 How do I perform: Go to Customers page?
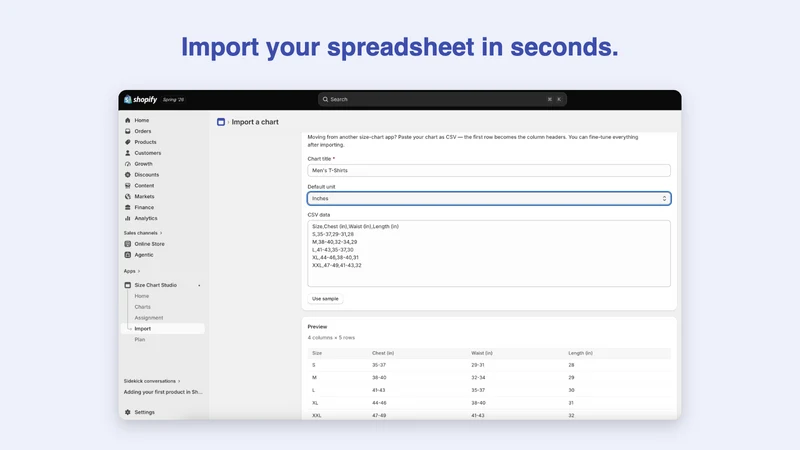point(147,153)
